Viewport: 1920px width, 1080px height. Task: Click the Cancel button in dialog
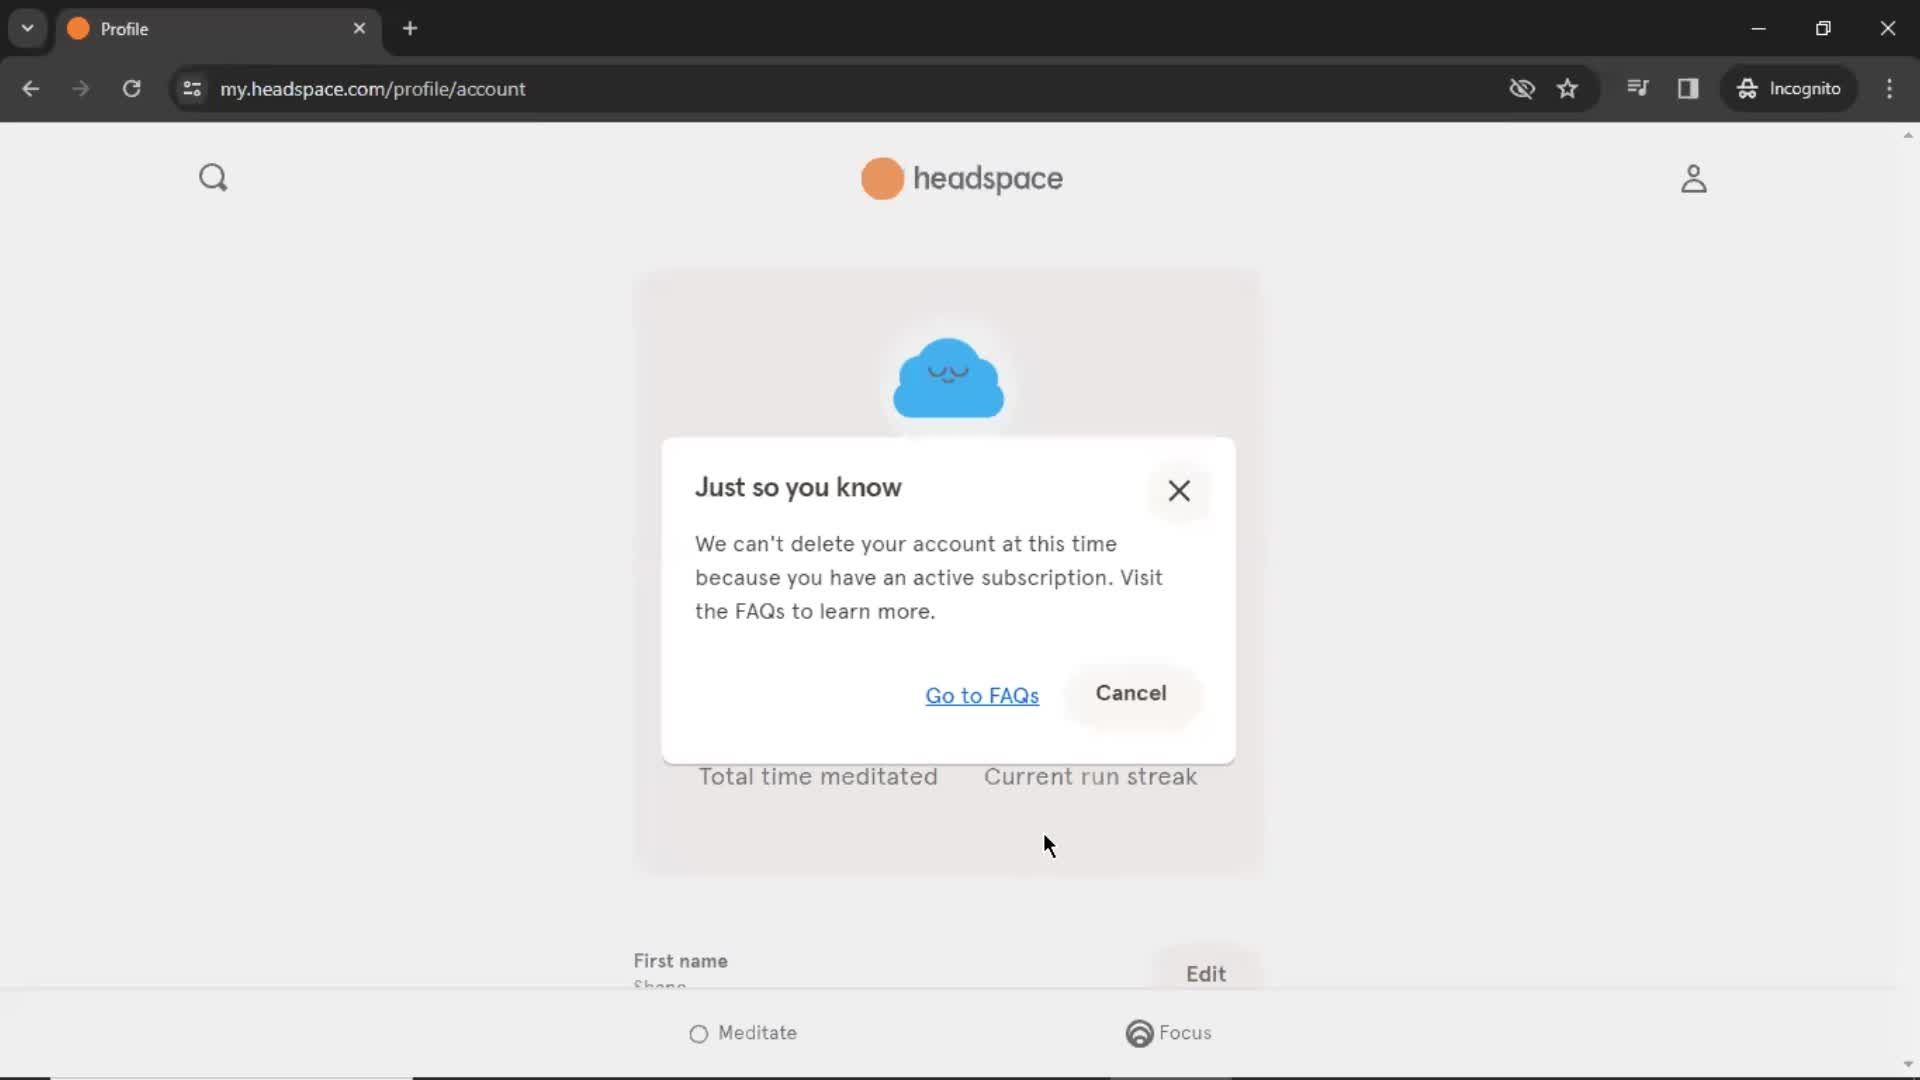coord(1130,692)
